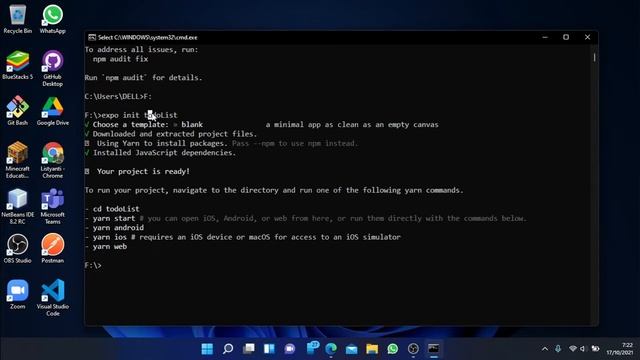Image resolution: width=640 pixels, height=360 pixels.
Task: Launch the Minecraft Education desktop shortcut
Action: click(18, 160)
